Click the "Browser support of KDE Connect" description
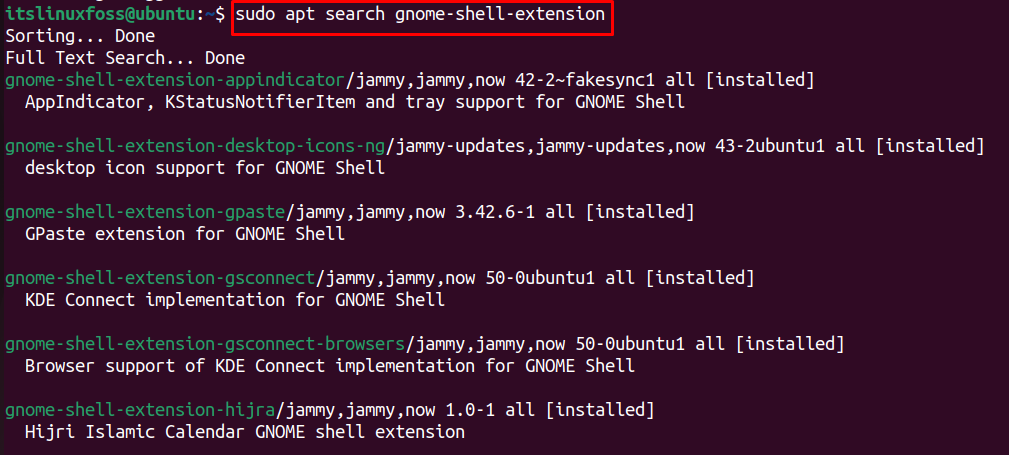 [329, 366]
